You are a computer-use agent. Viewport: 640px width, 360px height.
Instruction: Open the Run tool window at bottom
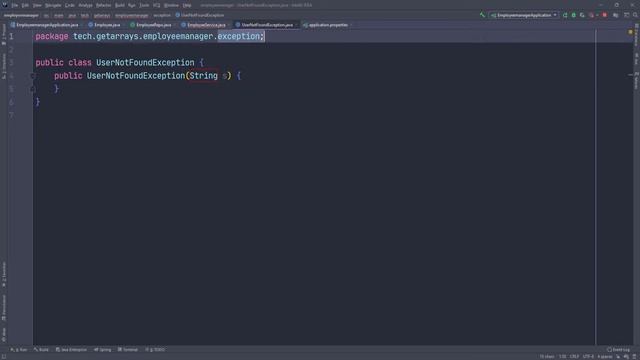pos(19,350)
